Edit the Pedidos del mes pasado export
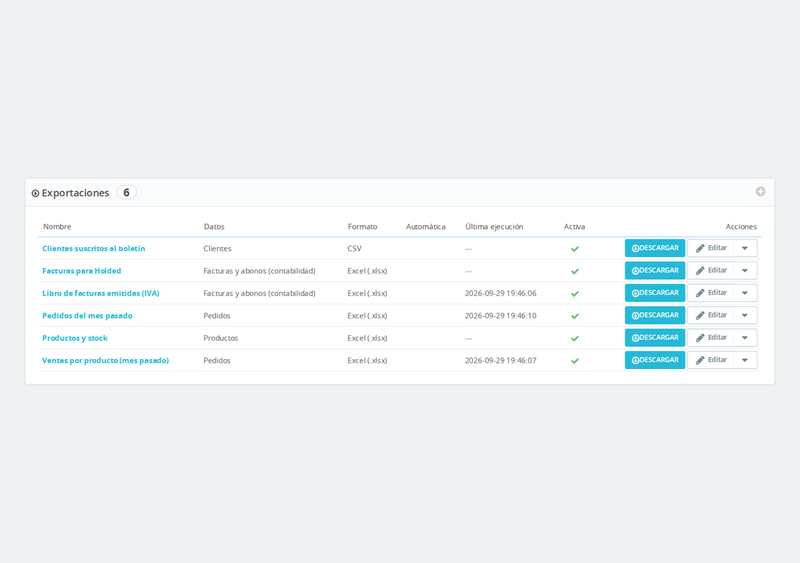This screenshot has height=563, width=800. 711,315
